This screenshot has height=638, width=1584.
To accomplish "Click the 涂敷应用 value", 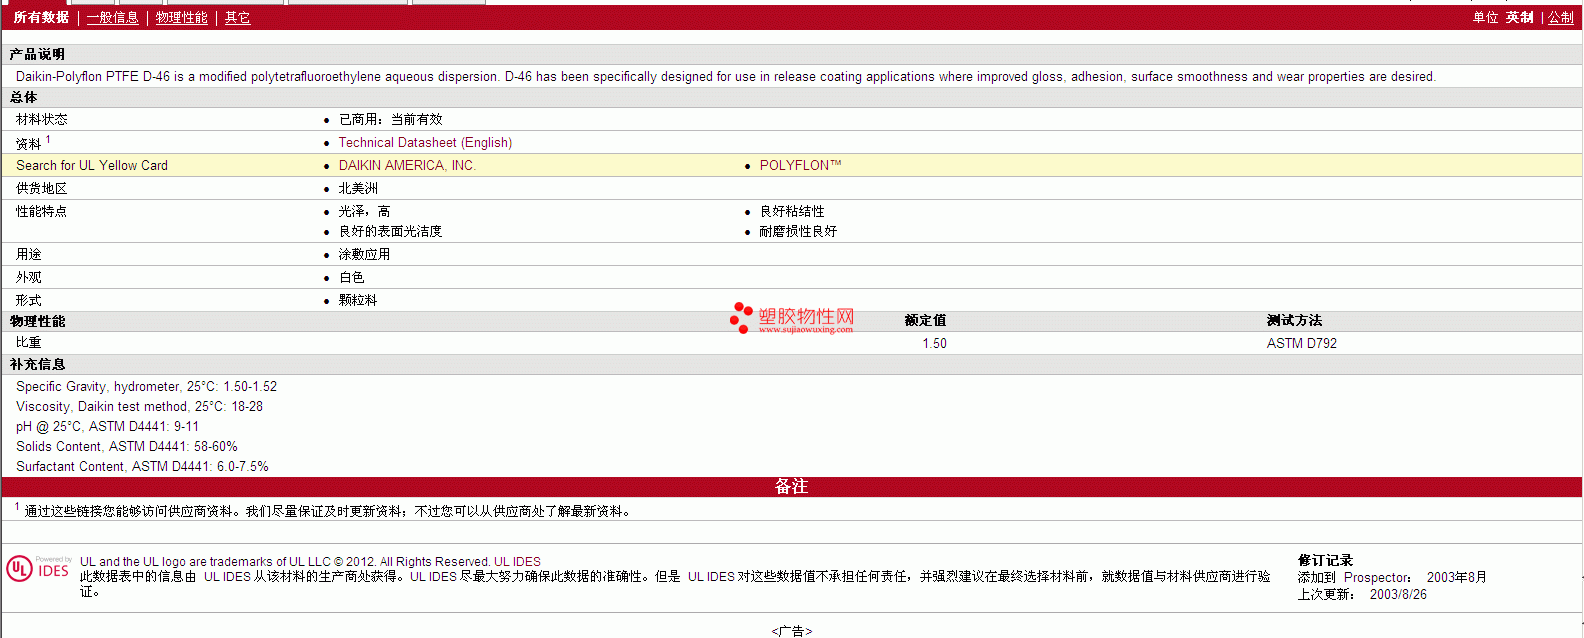I will click(364, 255).
